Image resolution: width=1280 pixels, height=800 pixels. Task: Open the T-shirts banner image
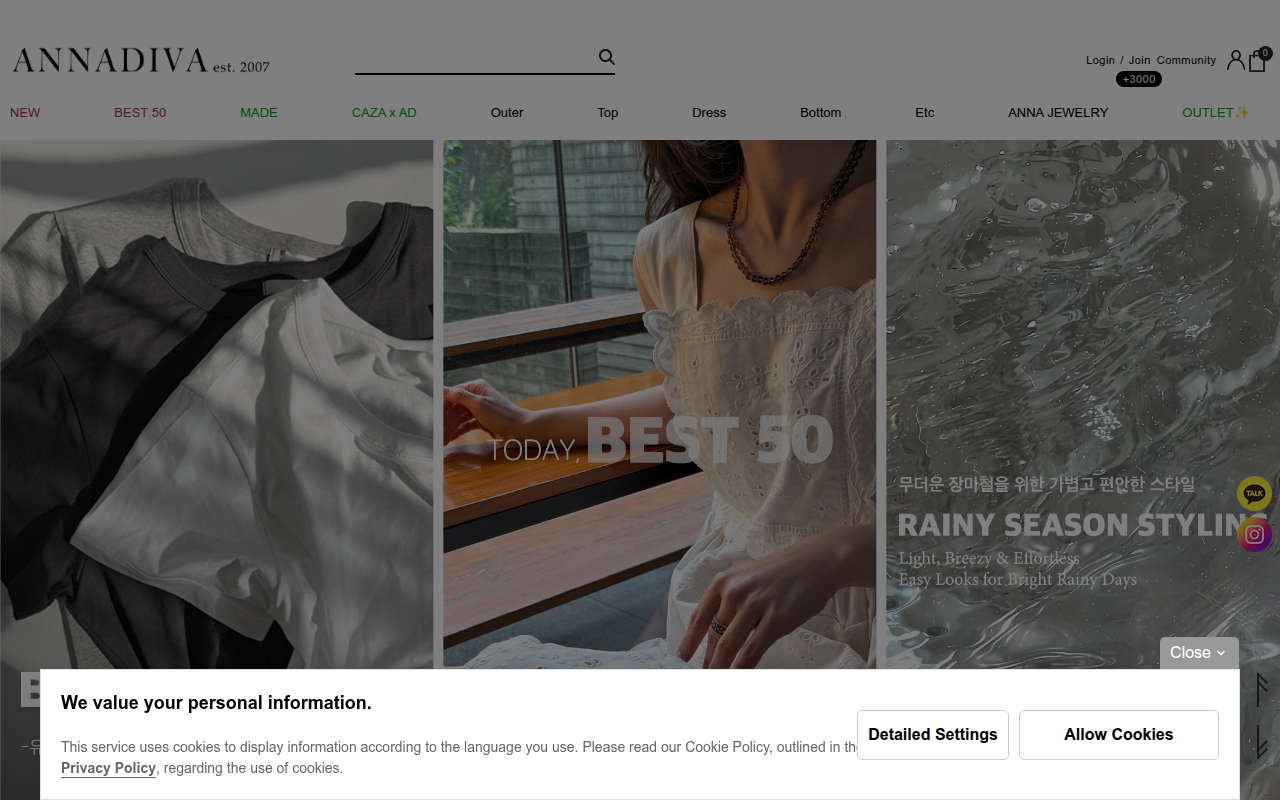coord(216,404)
